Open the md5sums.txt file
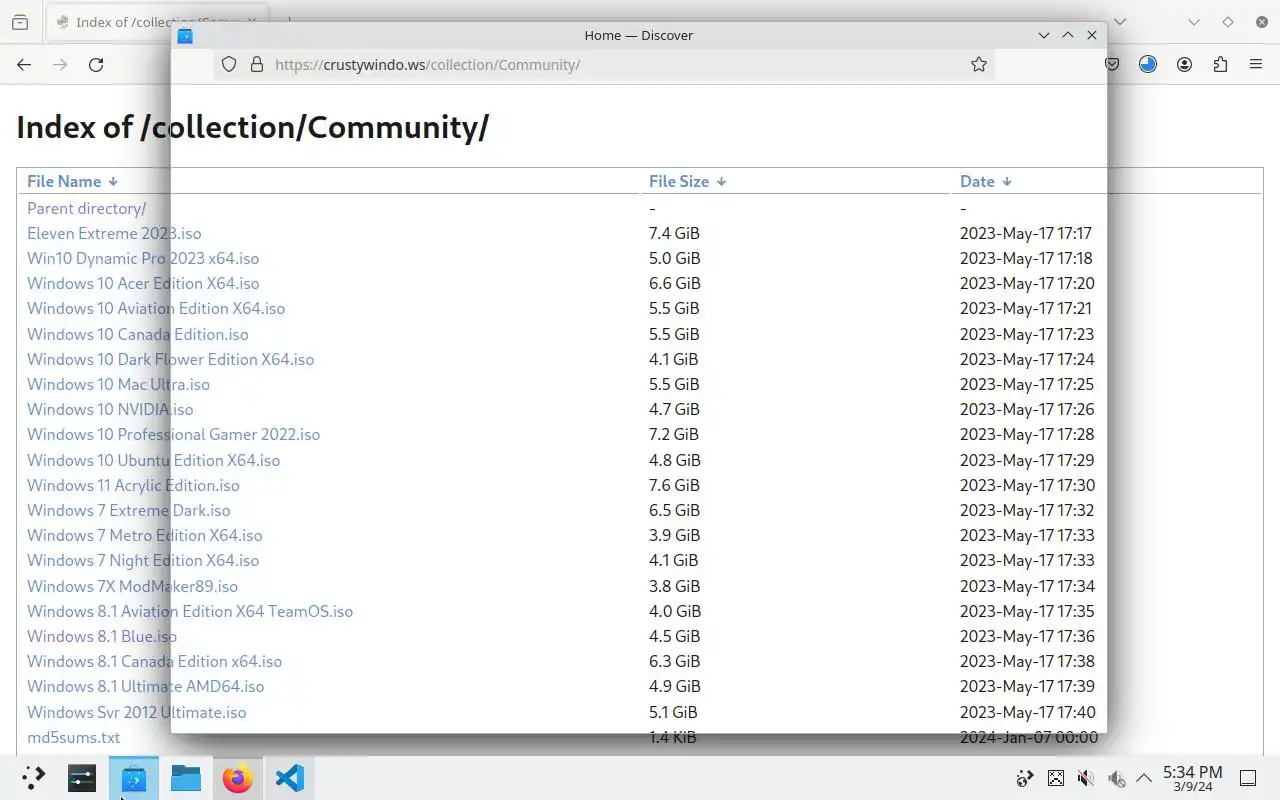1280x800 pixels. [x=73, y=737]
